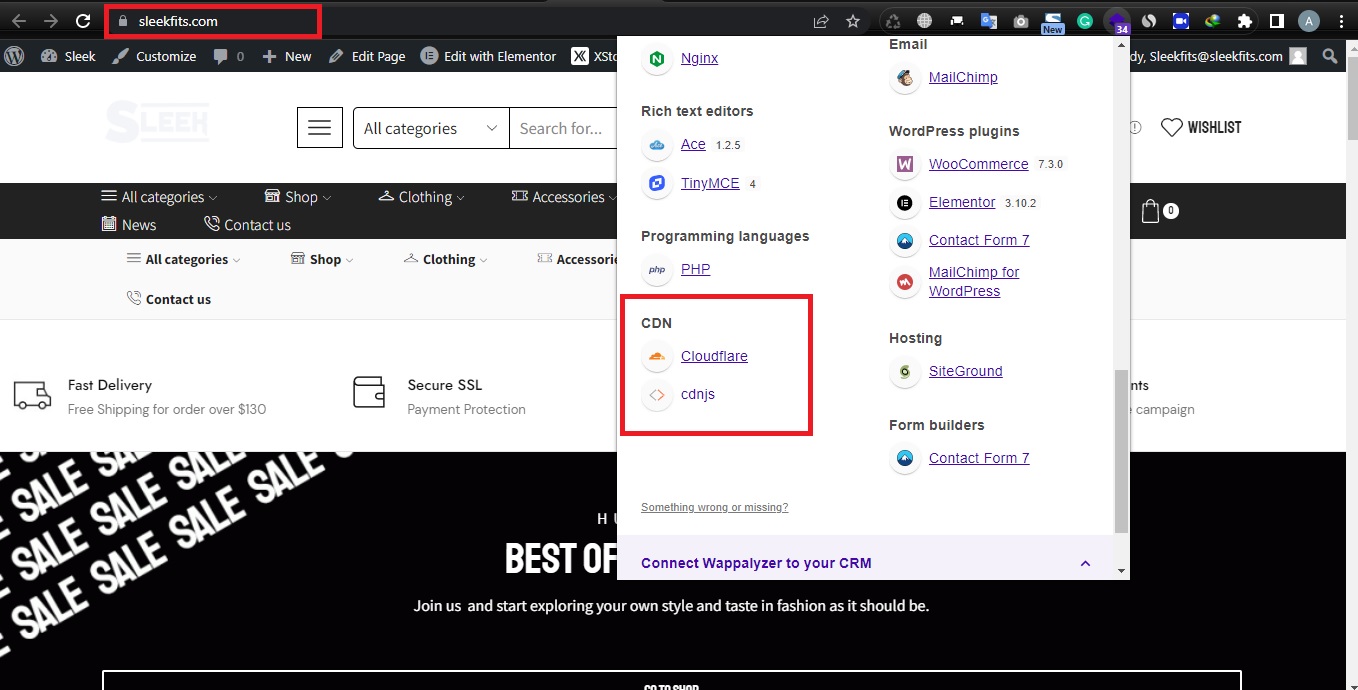The image size is (1358, 690).
Task: Click the Sleek site logo
Action: pyautogui.click(x=157, y=122)
